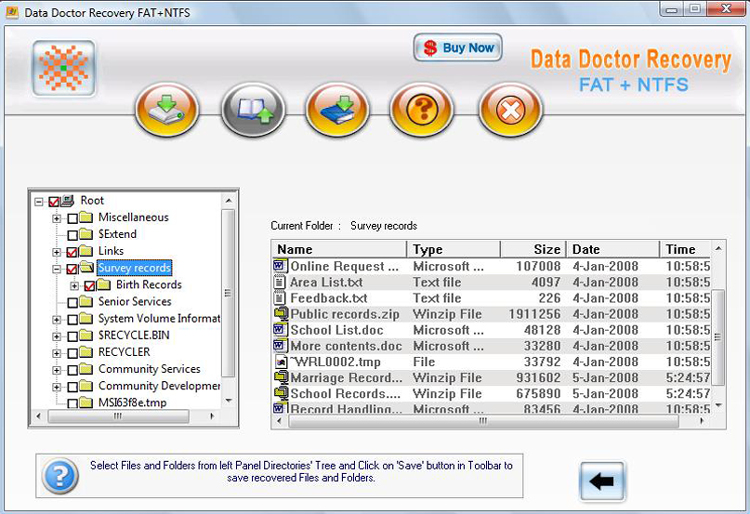Sort files by the Time column header

coord(685,249)
